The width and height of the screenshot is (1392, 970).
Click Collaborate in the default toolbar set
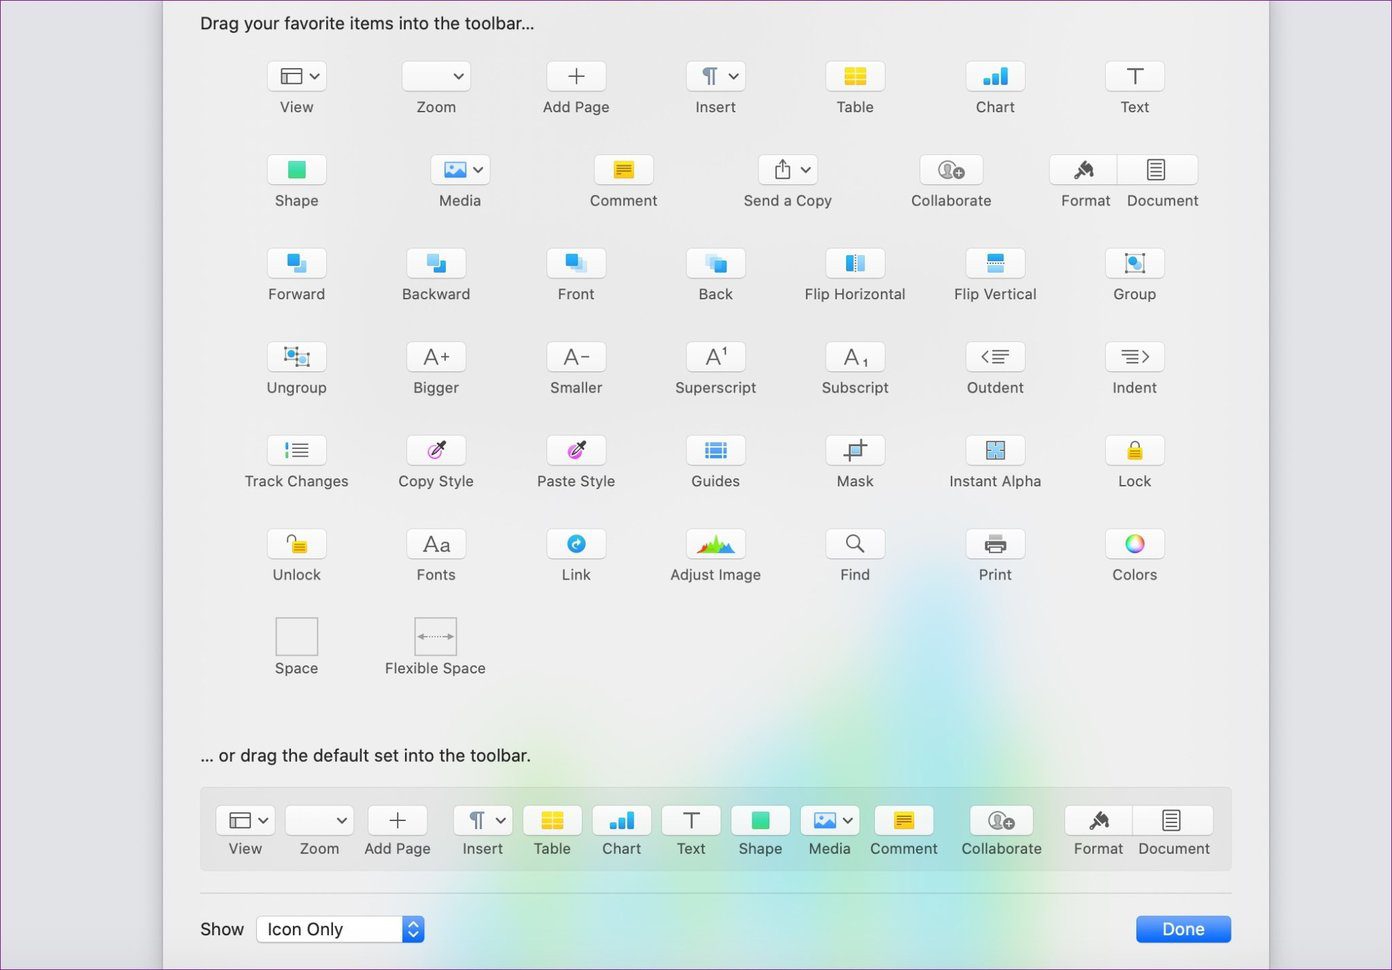1002,820
